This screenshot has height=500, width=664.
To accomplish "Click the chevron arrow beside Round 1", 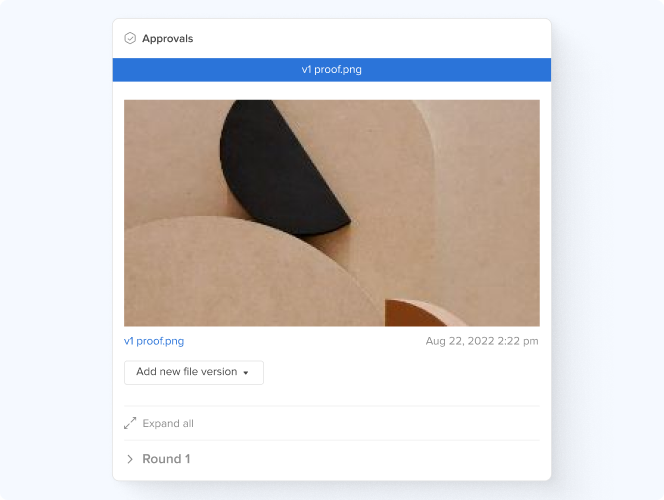I will coord(130,459).
